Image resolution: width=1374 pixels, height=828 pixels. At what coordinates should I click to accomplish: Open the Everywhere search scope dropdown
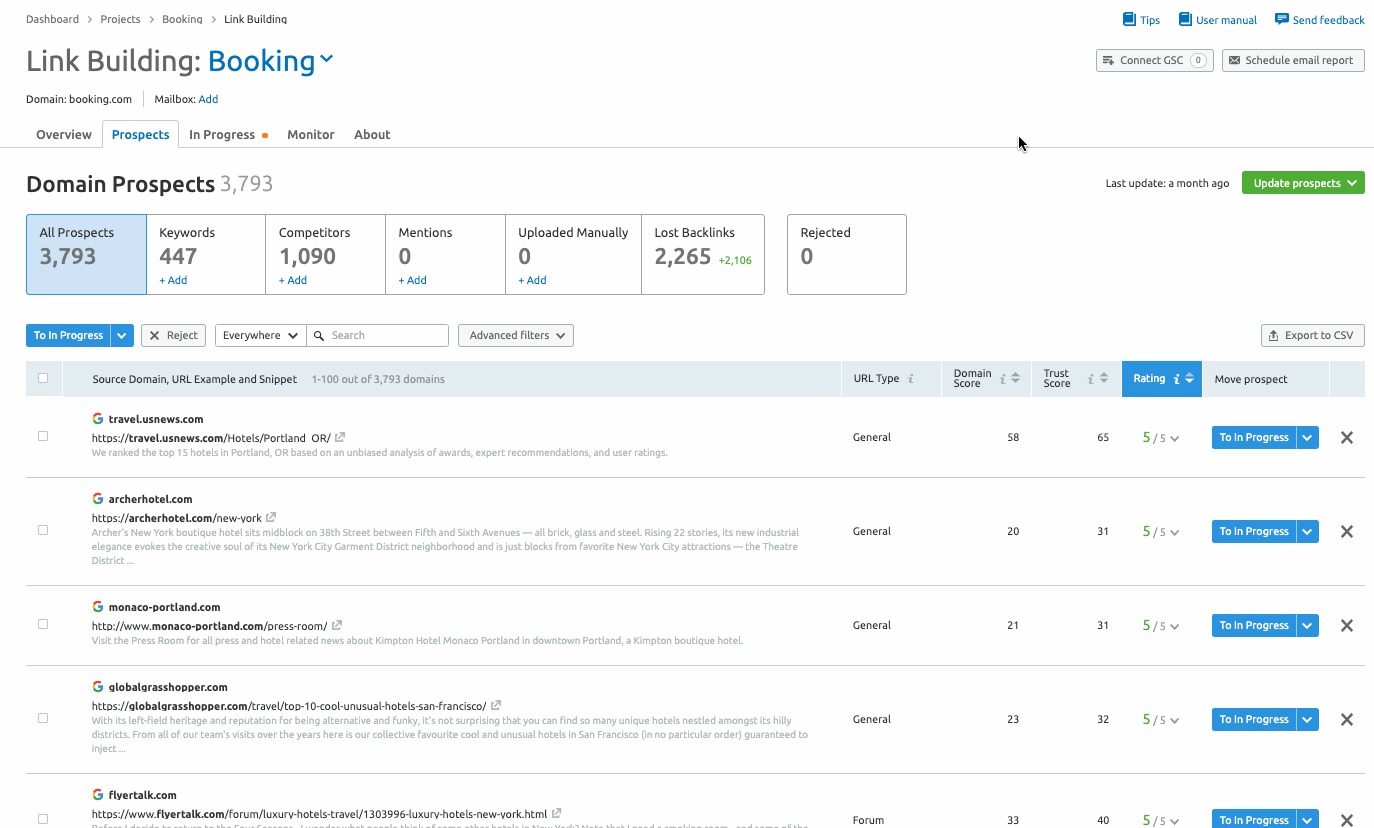pos(260,335)
